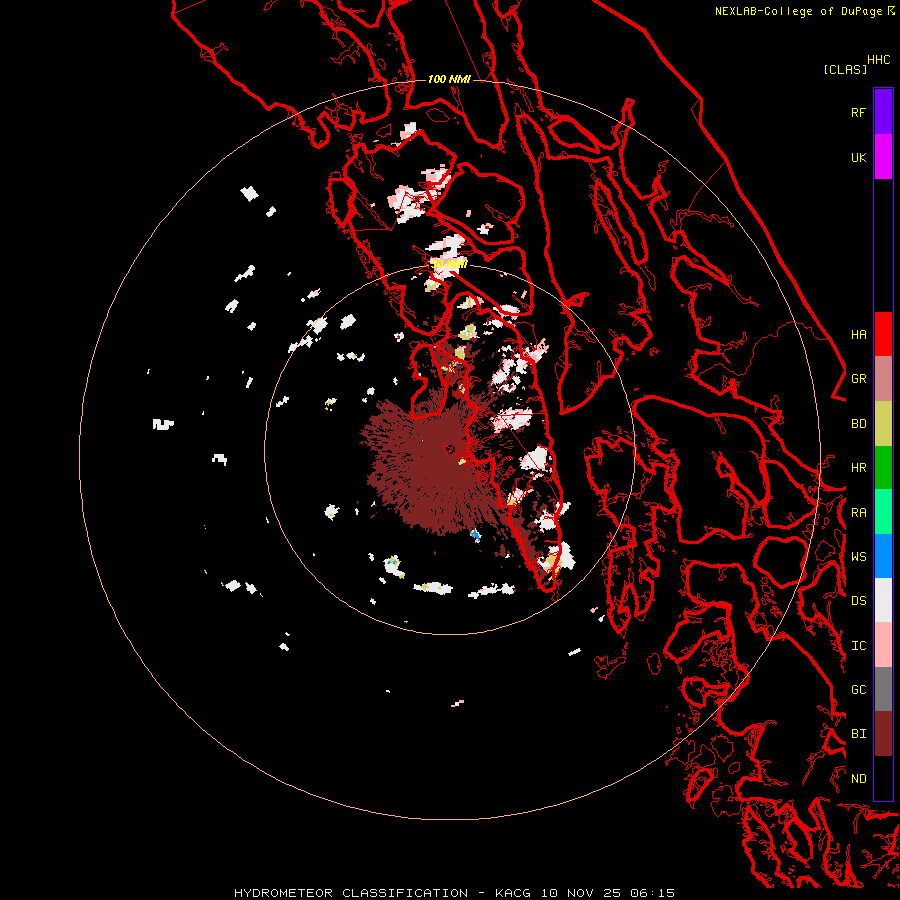
Task: Click the 'WS' legend label
Action: 859,557
